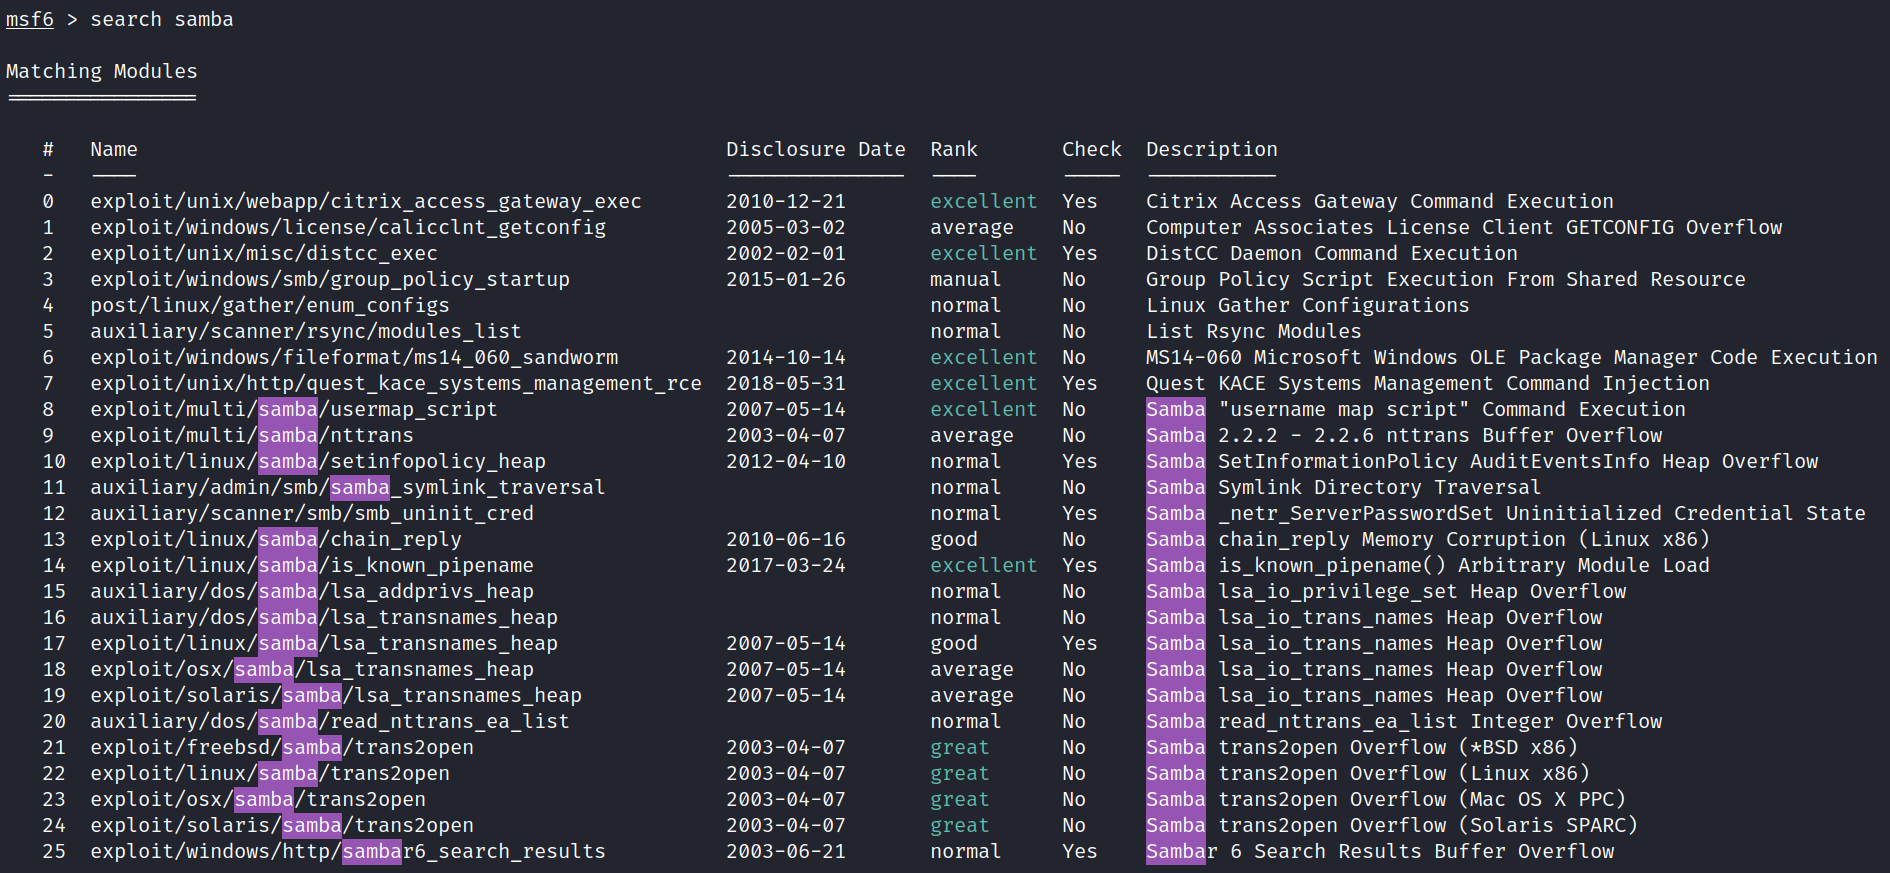This screenshot has width=1890, height=873.
Task: Click the 'Matching Modules' heading
Action: coord(102,71)
